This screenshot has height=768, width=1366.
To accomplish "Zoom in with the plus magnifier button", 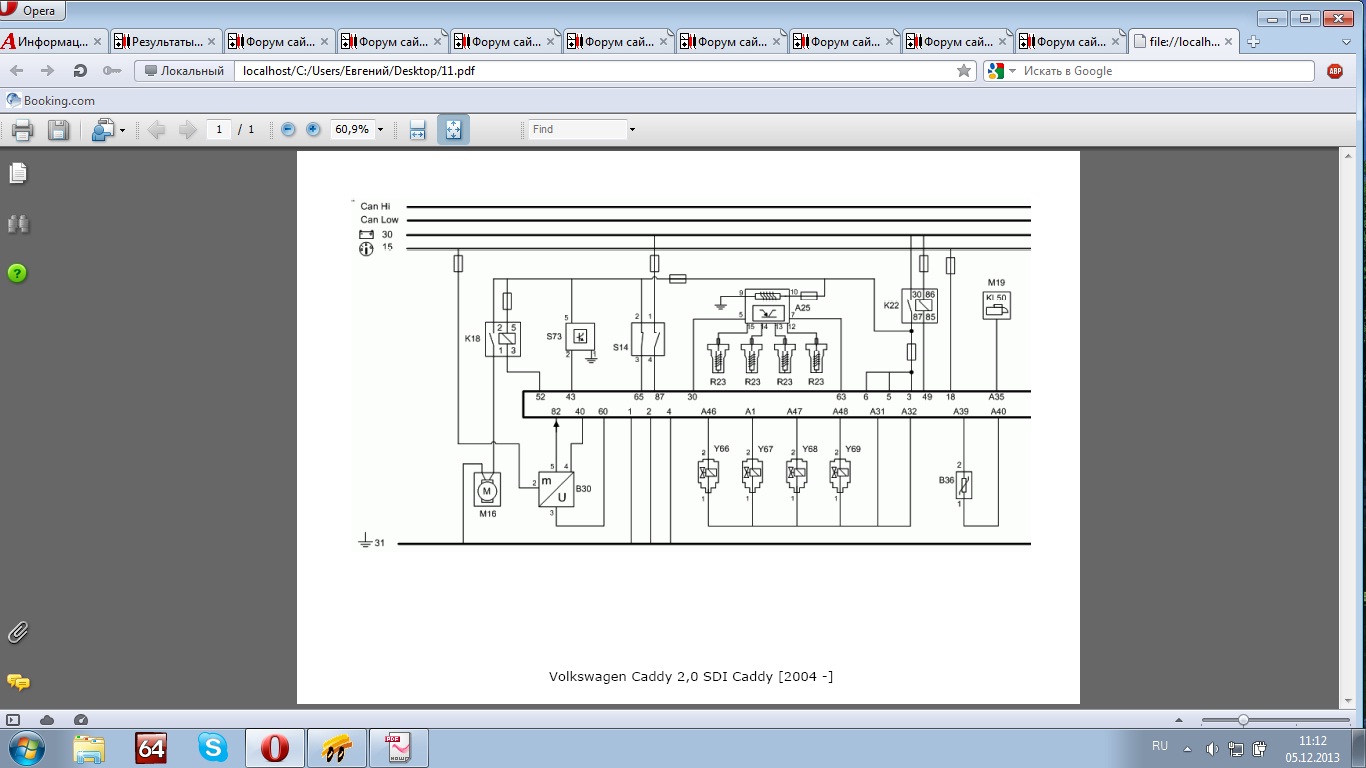I will (313, 129).
